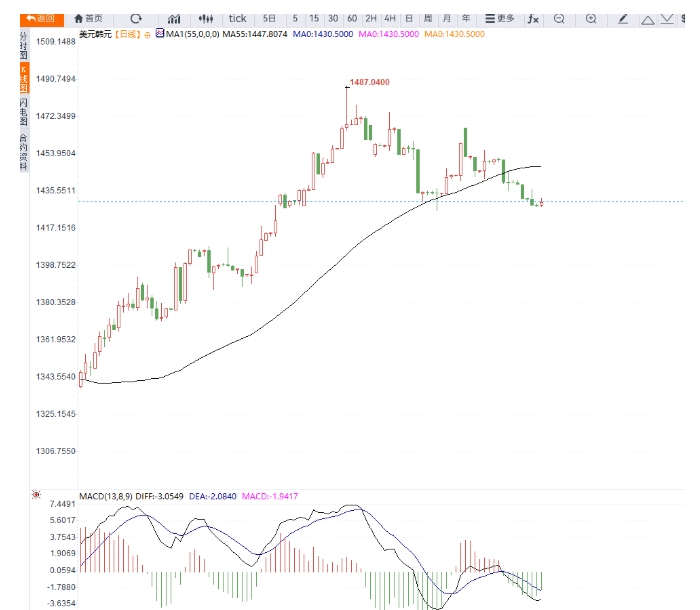This screenshot has height=610, width=700.
Task: Open the 分时图 side tab
Action: (24, 46)
